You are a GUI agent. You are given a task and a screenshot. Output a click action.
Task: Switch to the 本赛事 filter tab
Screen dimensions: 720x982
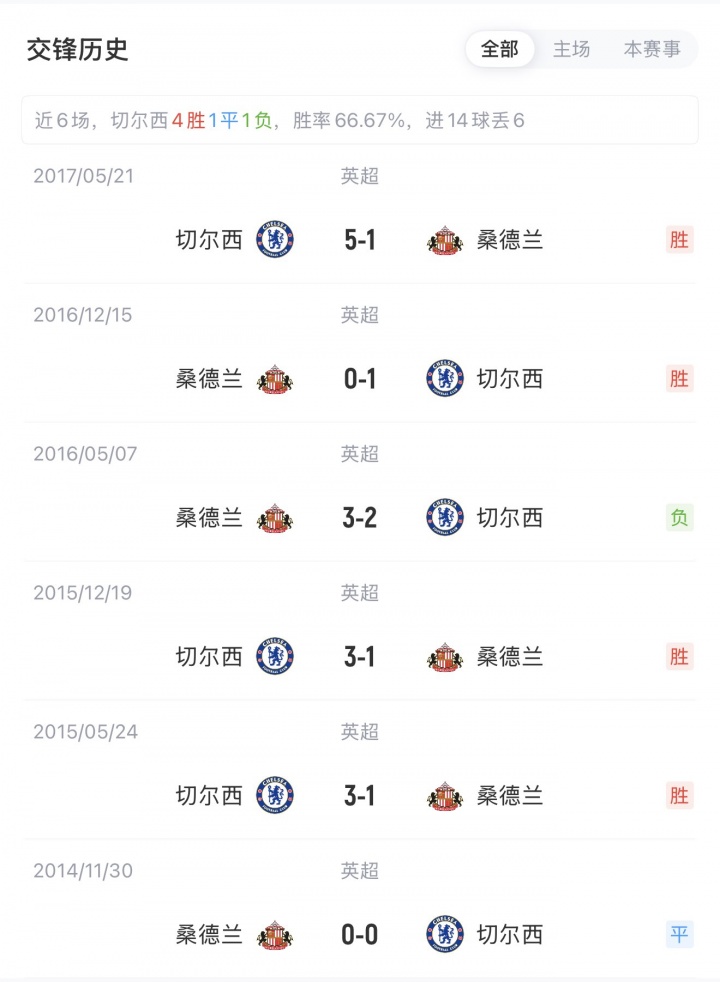pos(652,49)
